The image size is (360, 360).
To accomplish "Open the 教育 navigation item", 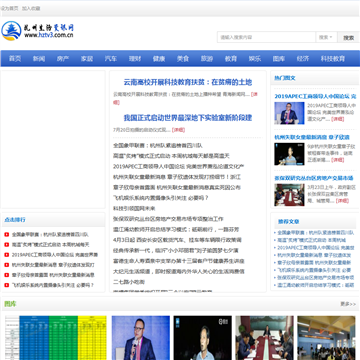I will coord(231,59).
